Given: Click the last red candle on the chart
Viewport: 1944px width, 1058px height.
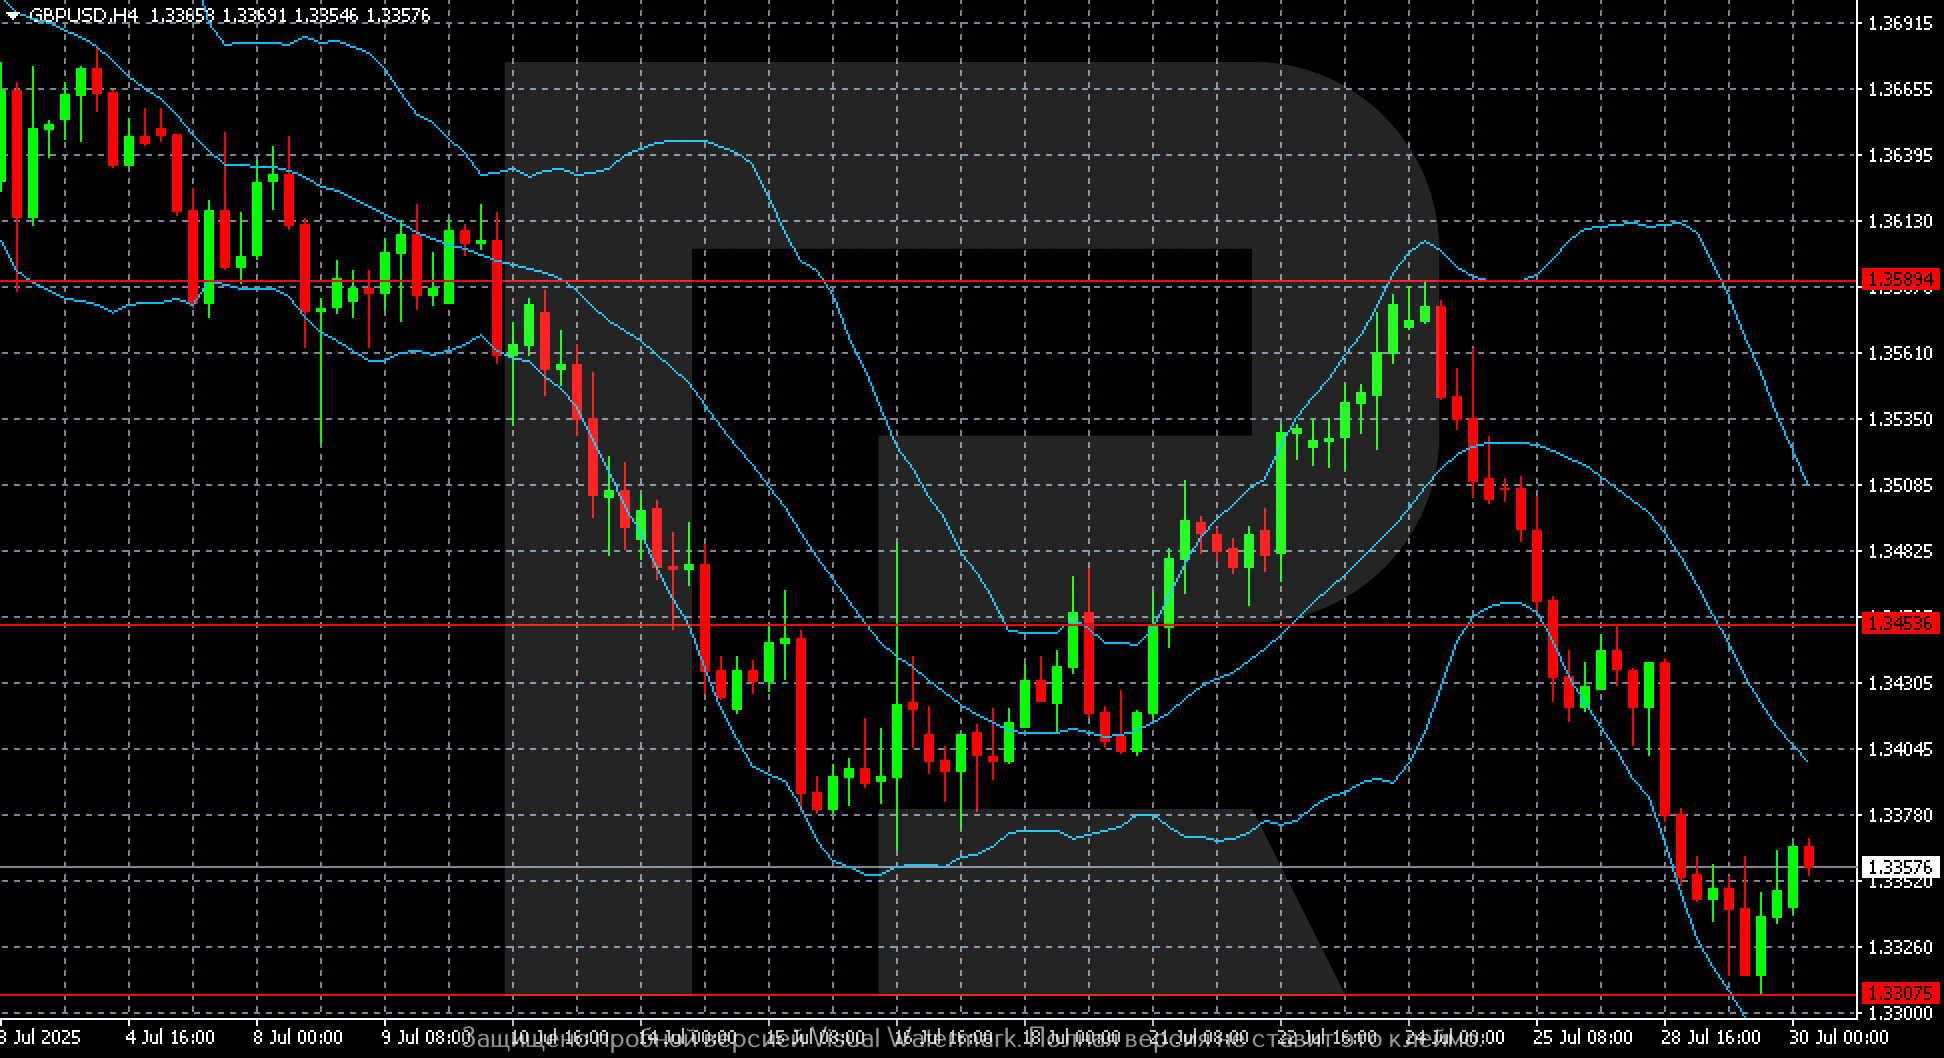Looking at the screenshot, I should coord(1809,857).
